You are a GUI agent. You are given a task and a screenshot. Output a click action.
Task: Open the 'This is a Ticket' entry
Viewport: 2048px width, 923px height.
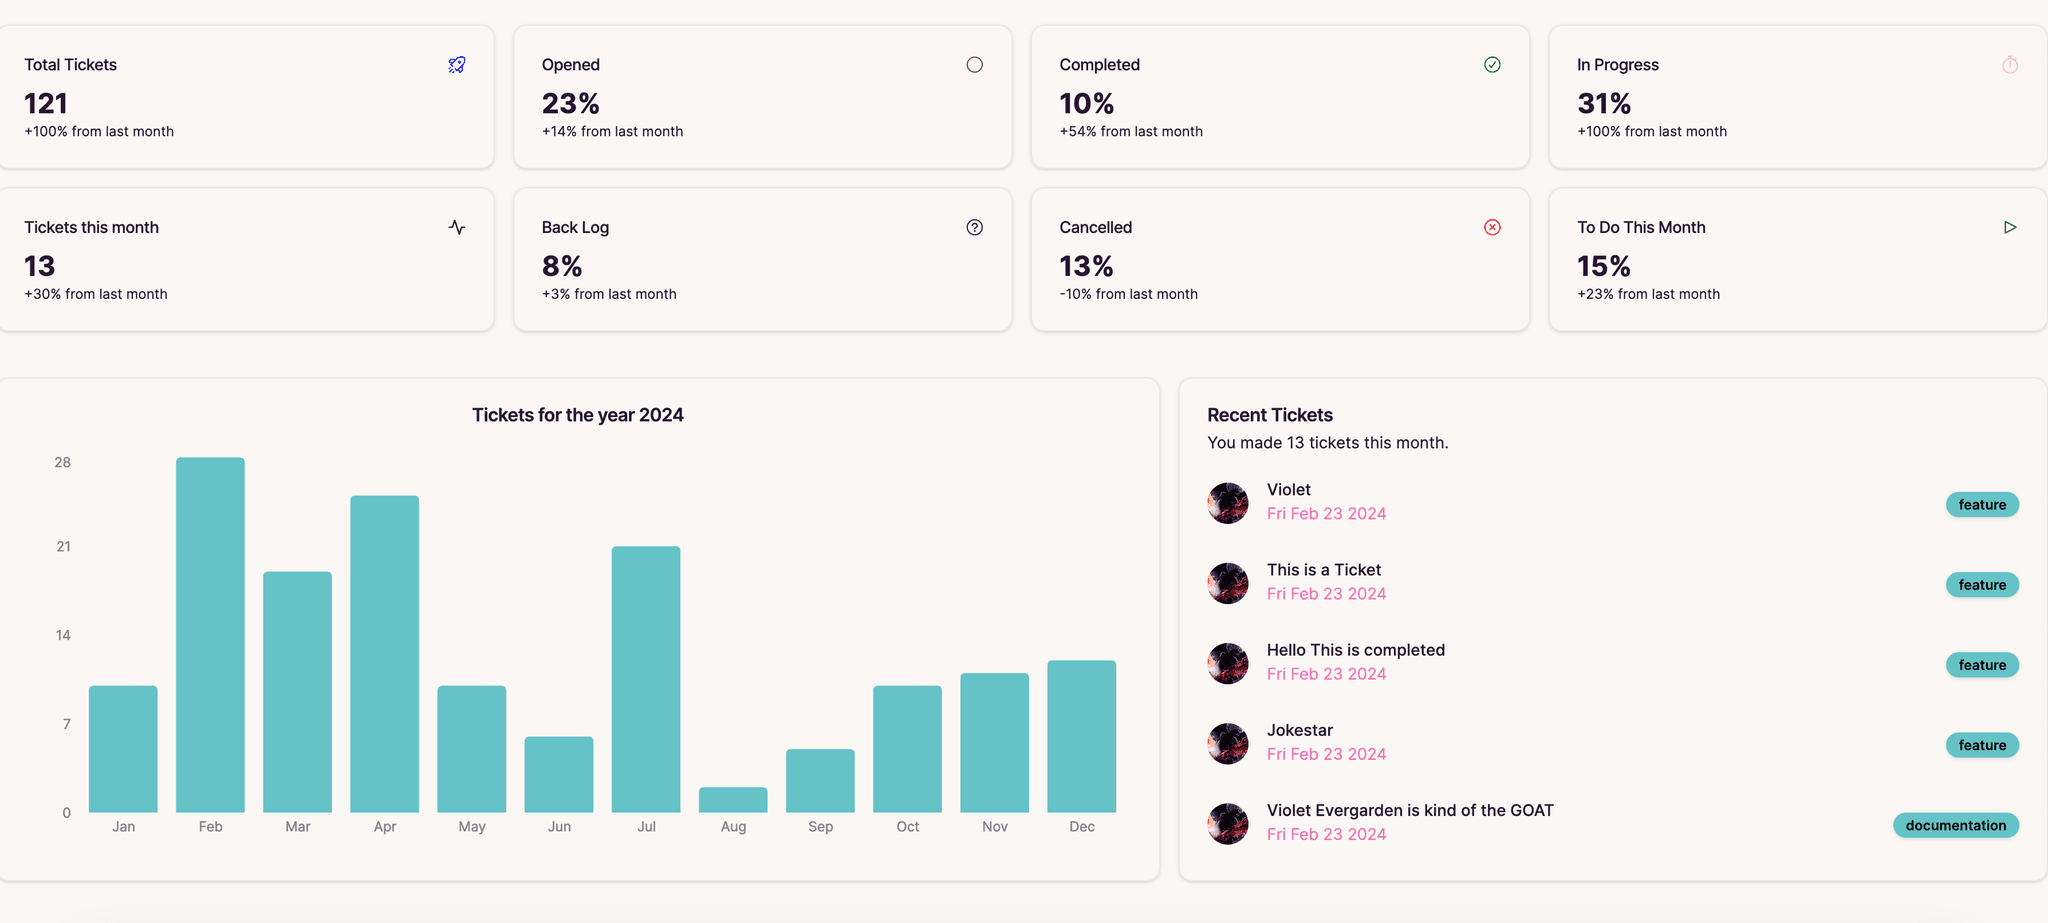(x=1324, y=570)
